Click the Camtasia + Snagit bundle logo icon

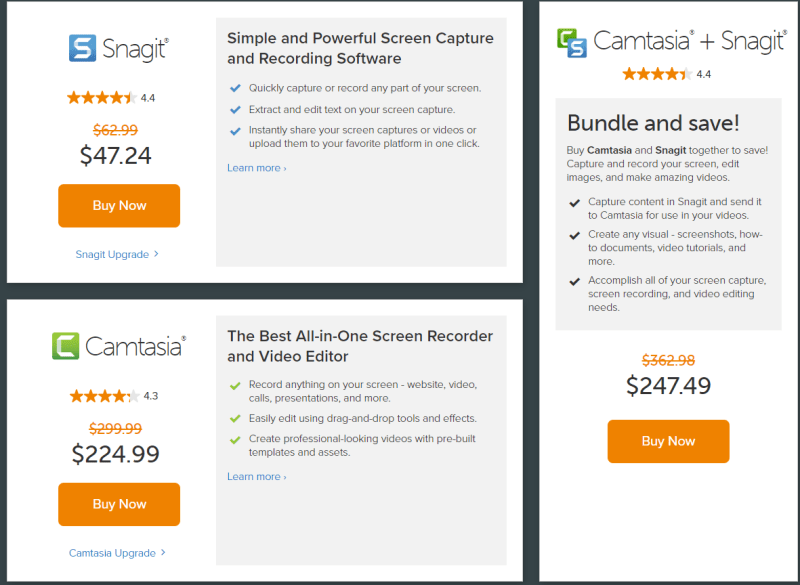click(572, 43)
